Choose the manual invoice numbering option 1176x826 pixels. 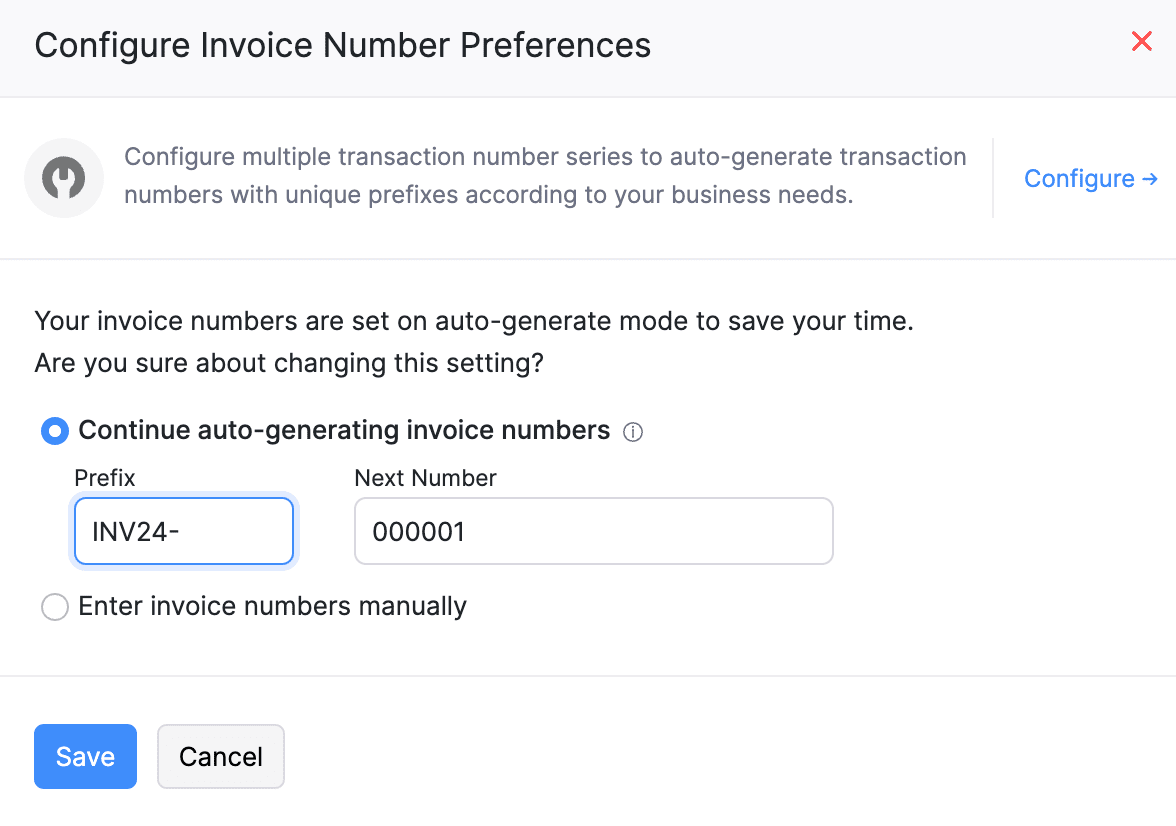pos(55,607)
